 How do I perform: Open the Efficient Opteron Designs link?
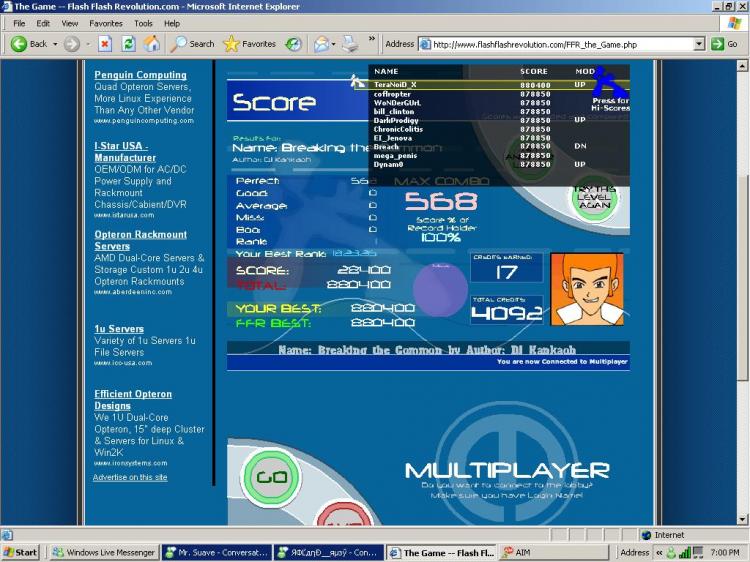tap(133, 400)
